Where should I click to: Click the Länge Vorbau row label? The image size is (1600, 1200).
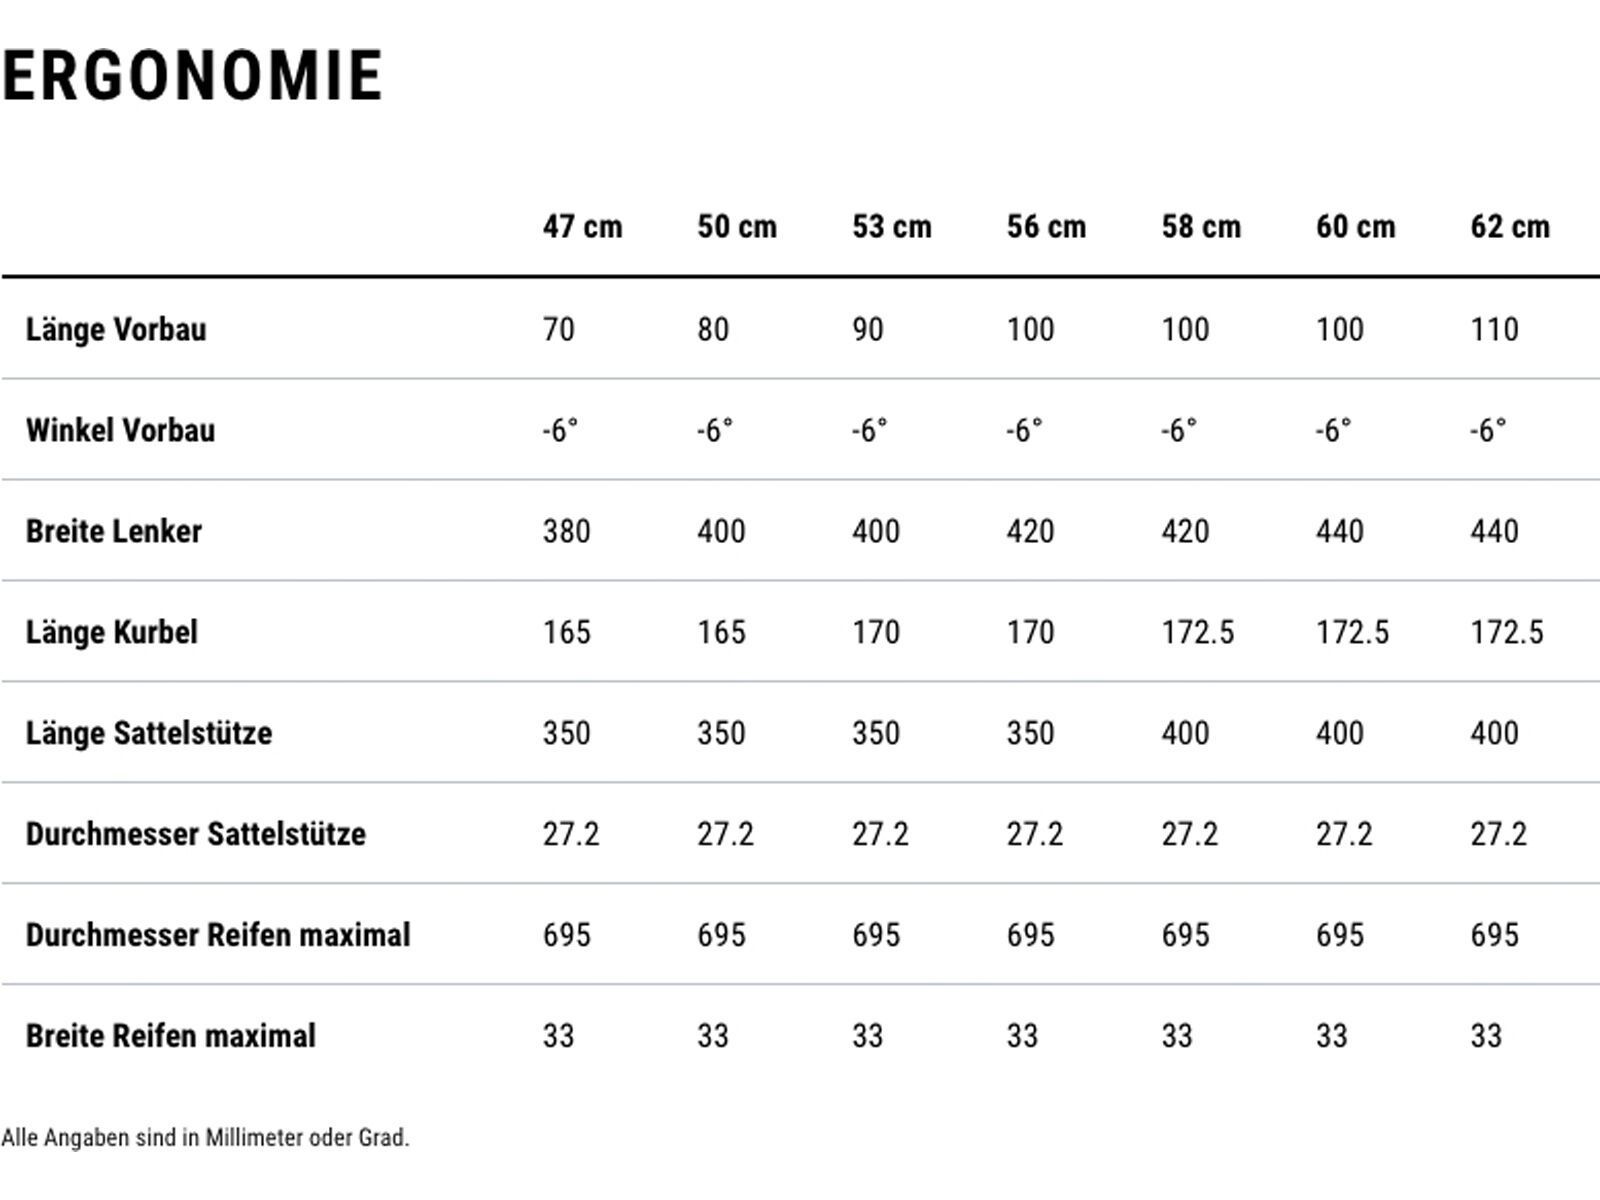(116, 329)
